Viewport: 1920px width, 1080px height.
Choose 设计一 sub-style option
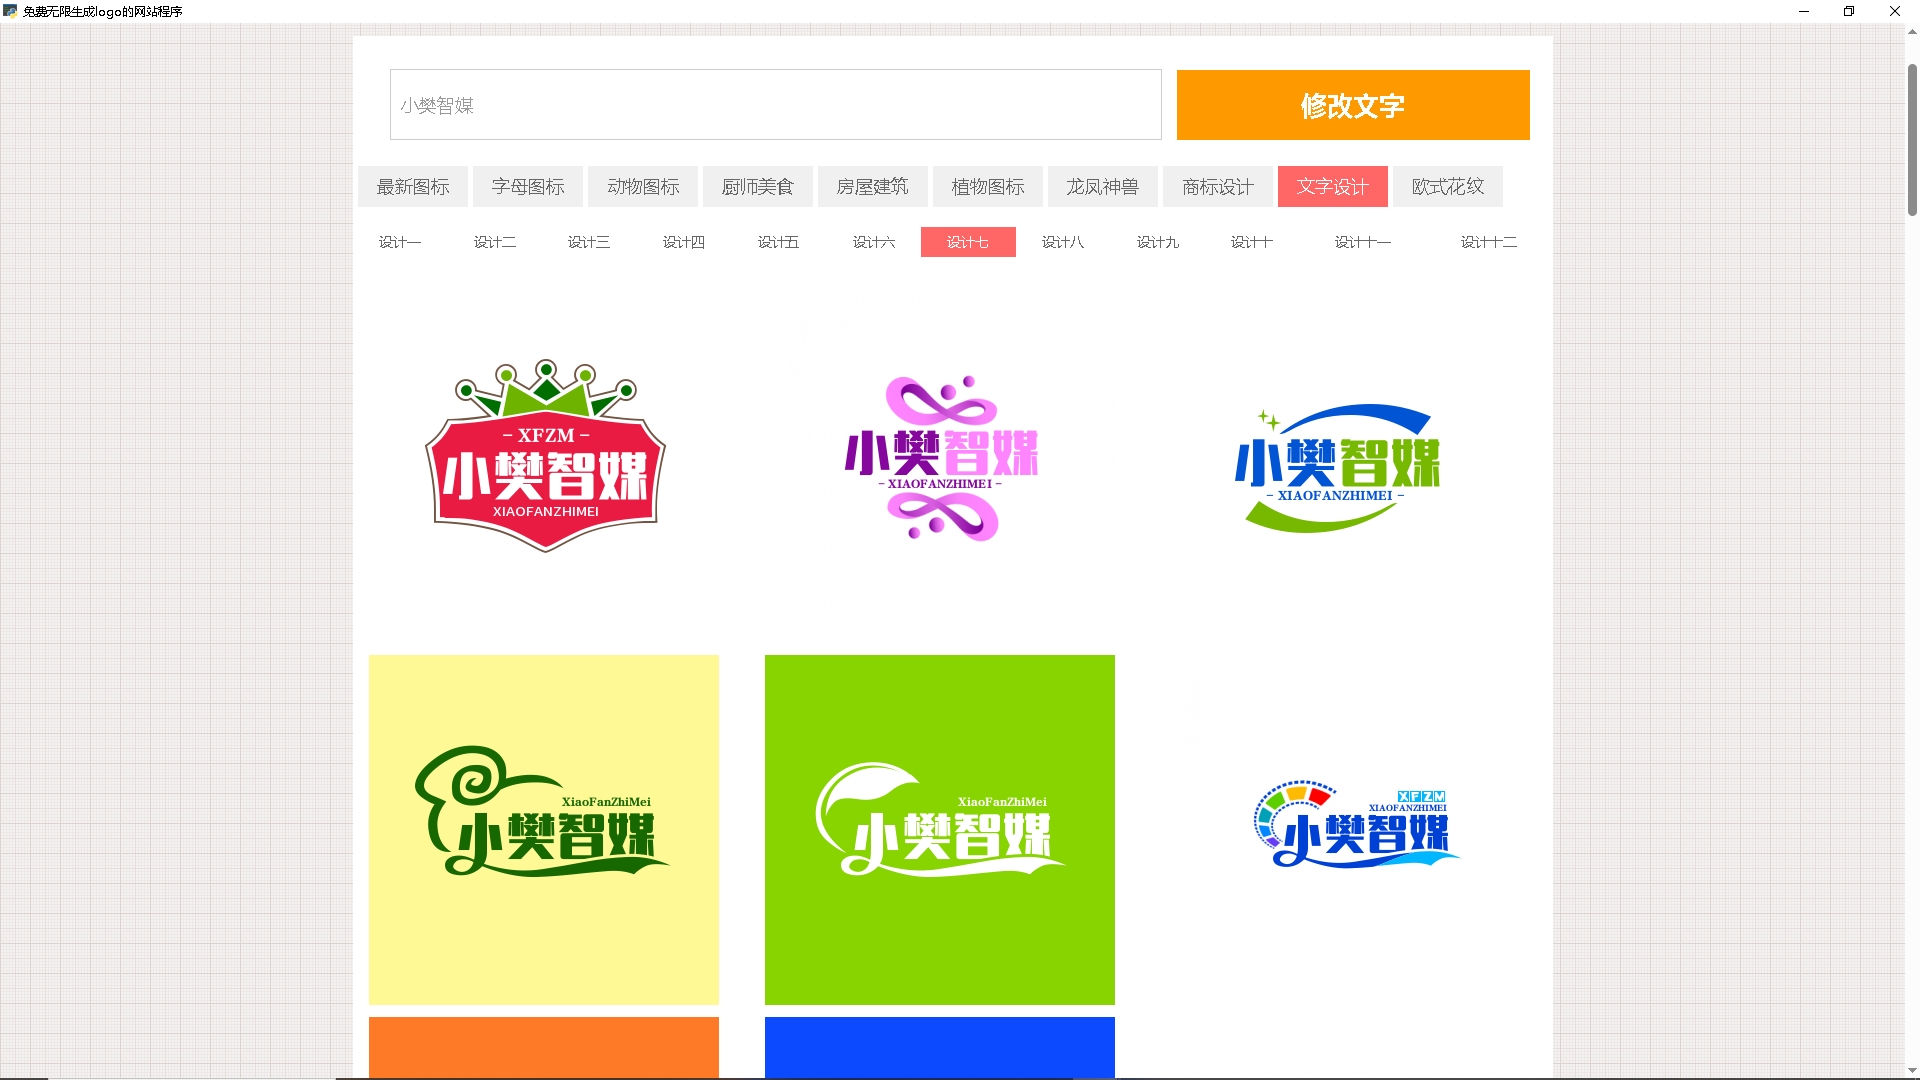click(x=400, y=242)
